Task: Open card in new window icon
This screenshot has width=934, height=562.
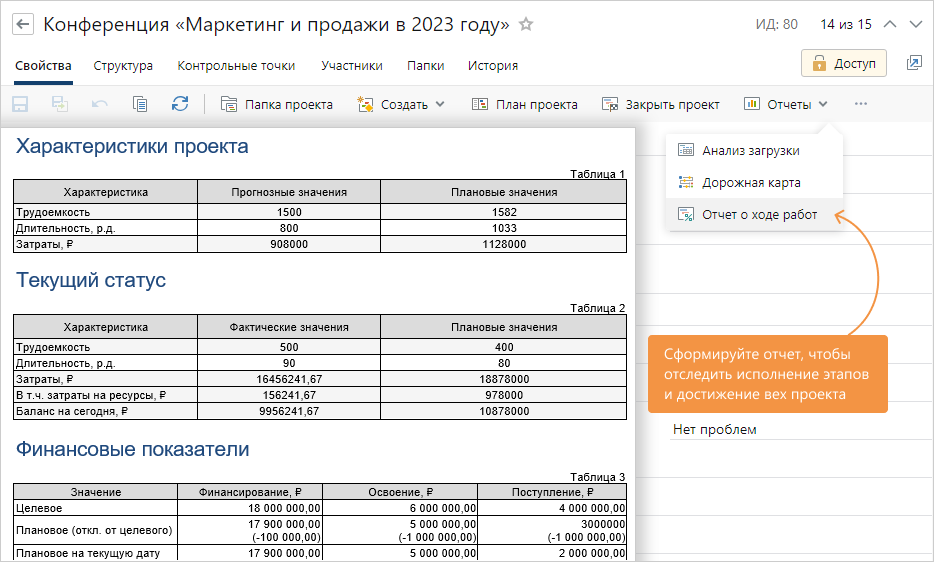Action: pyautogui.click(x=914, y=63)
